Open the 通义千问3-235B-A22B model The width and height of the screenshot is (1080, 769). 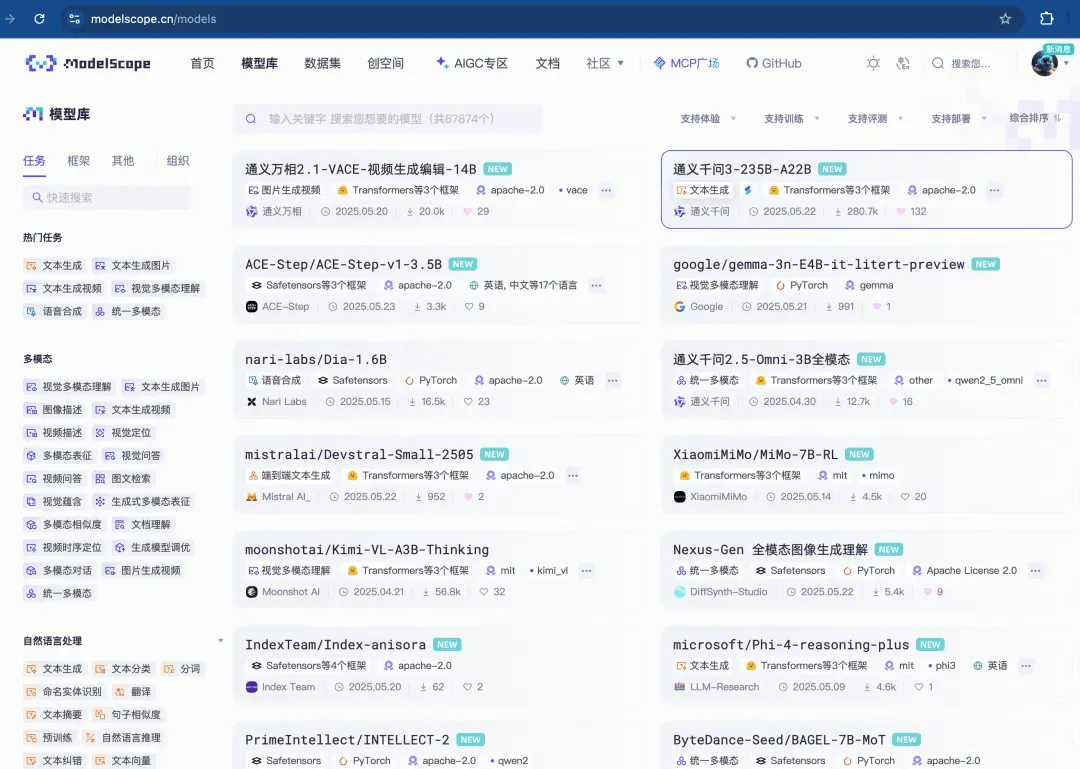point(742,169)
